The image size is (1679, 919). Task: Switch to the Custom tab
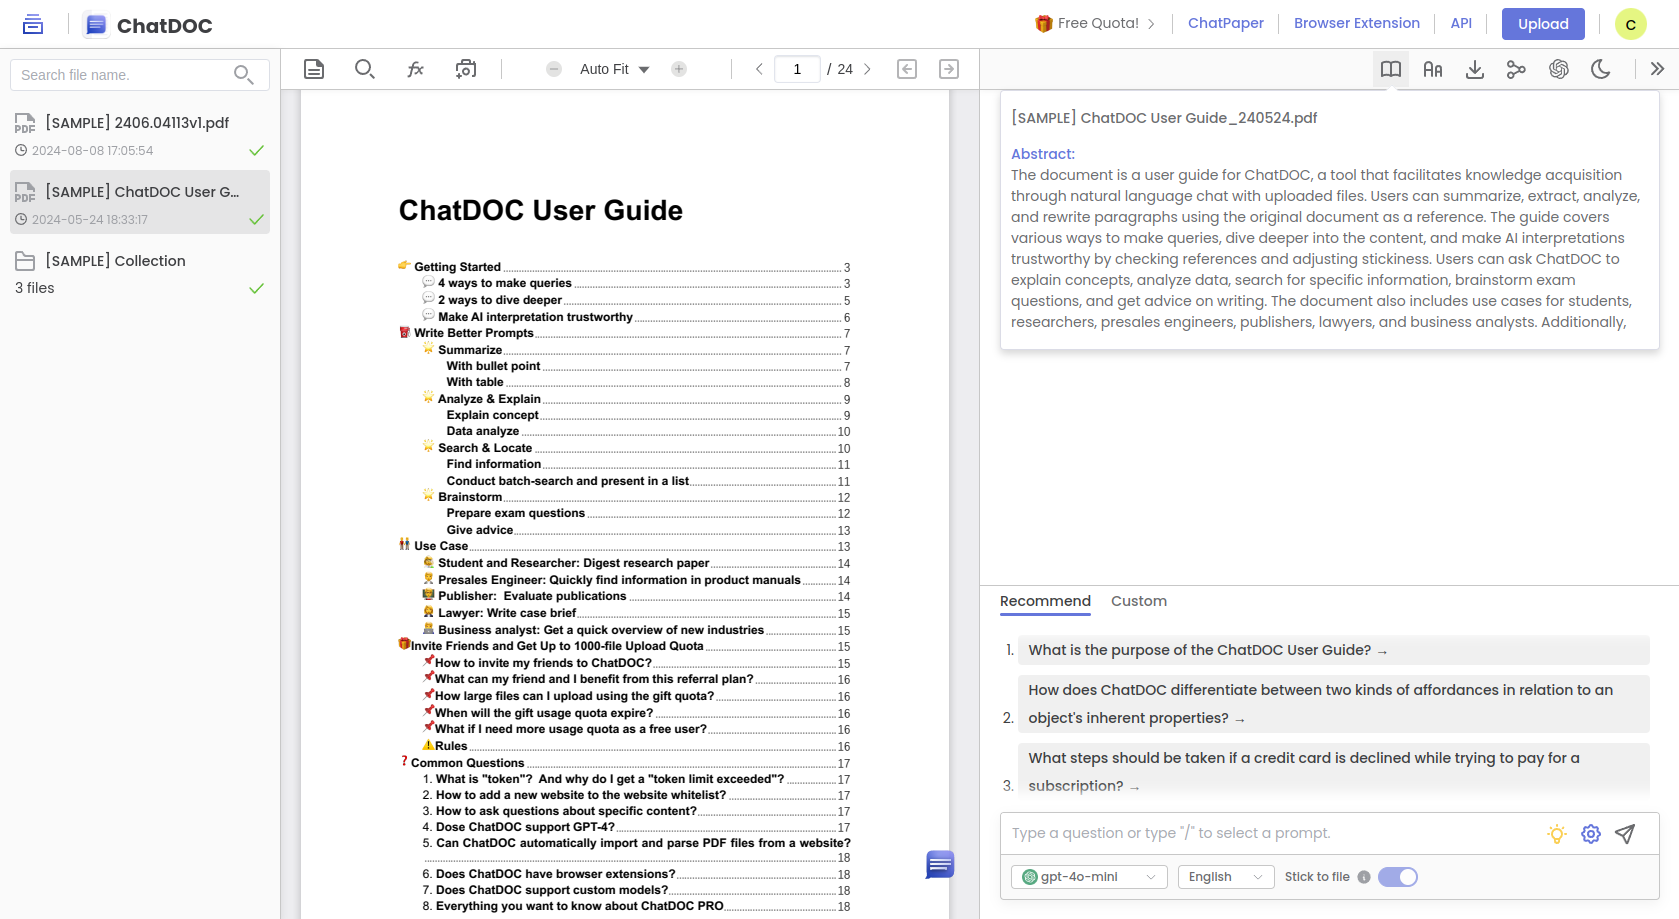[1139, 601]
